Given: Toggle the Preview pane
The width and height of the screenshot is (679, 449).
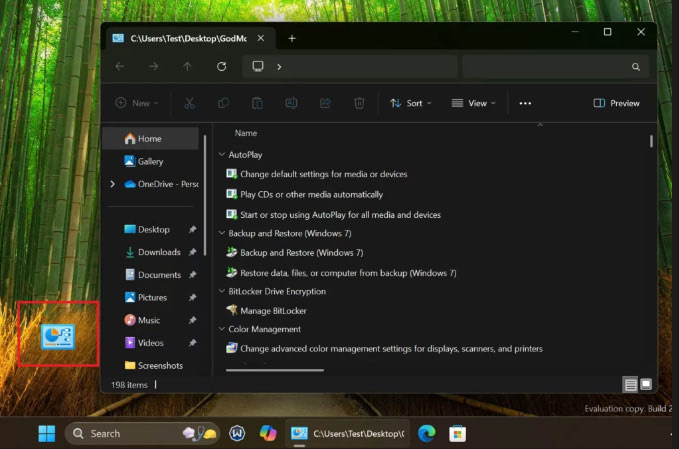Looking at the screenshot, I should pyautogui.click(x=616, y=103).
